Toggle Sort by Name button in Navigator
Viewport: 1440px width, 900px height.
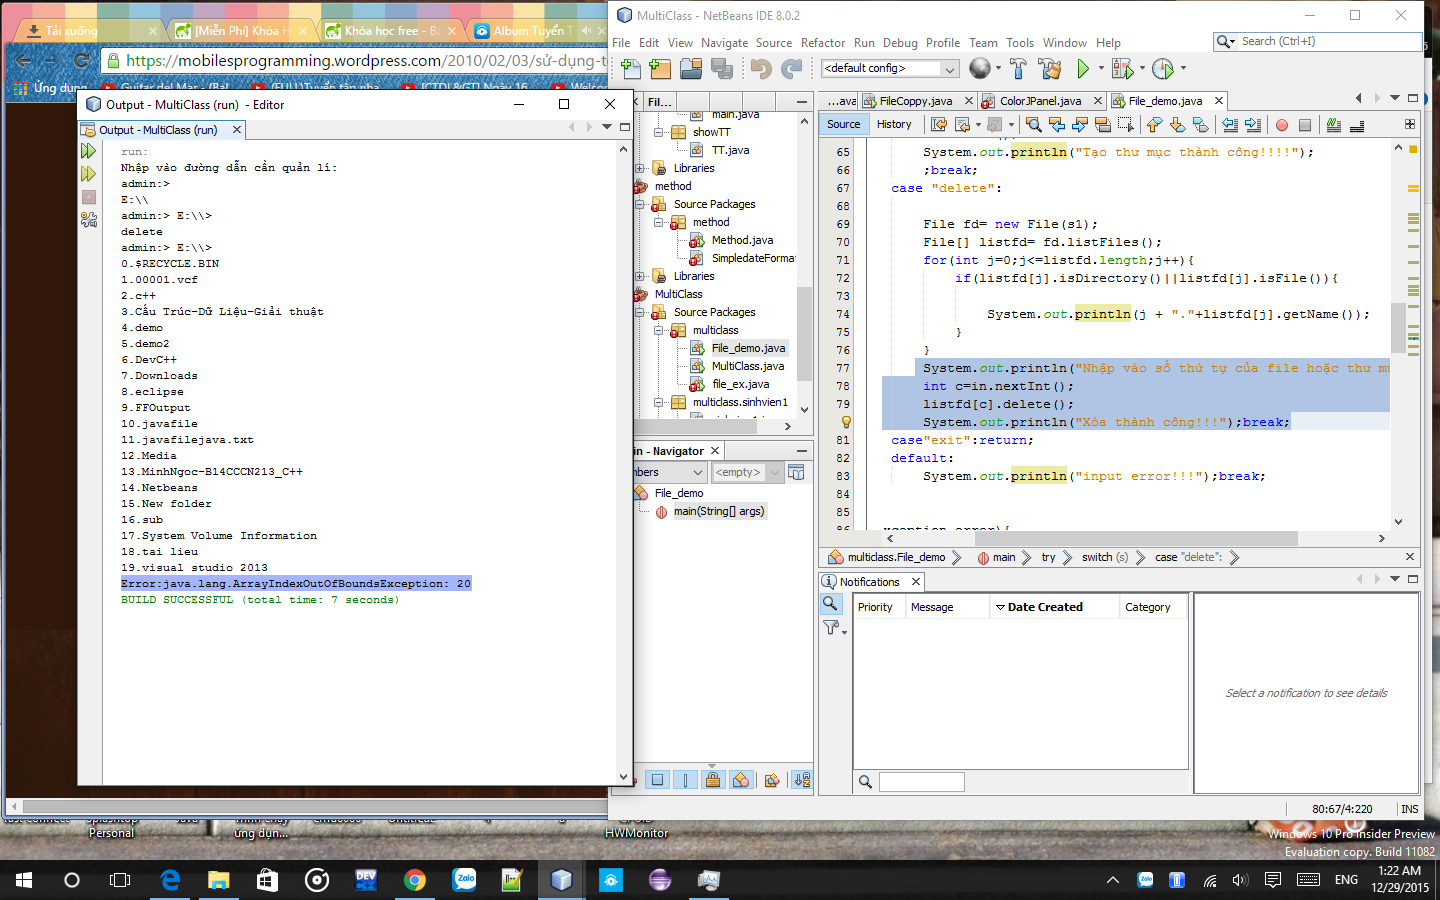(802, 780)
